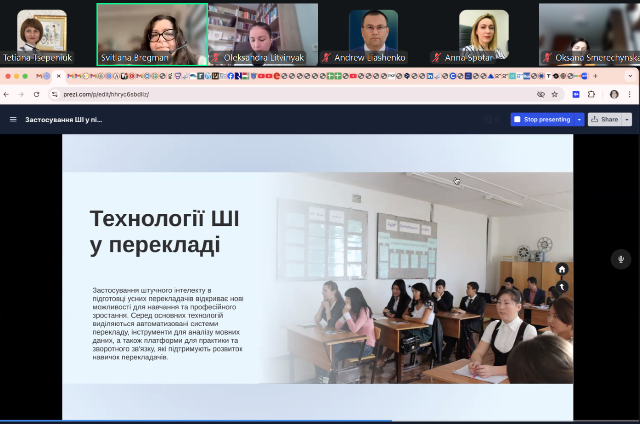
Task: Click the Share button
Action: pos(605,120)
